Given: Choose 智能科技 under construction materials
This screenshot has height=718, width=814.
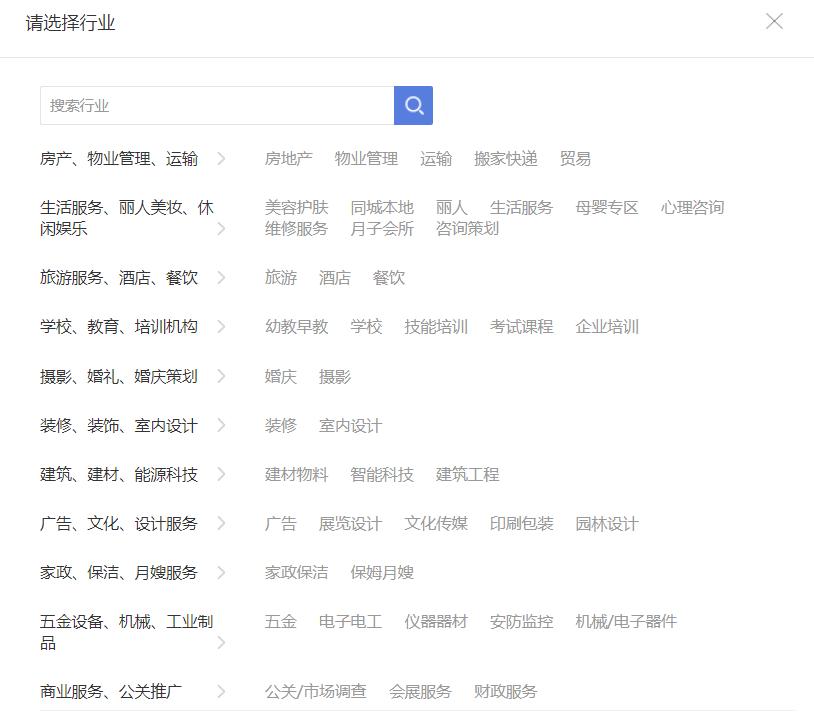Looking at the screenshot, I should click(x=384, y=474).
